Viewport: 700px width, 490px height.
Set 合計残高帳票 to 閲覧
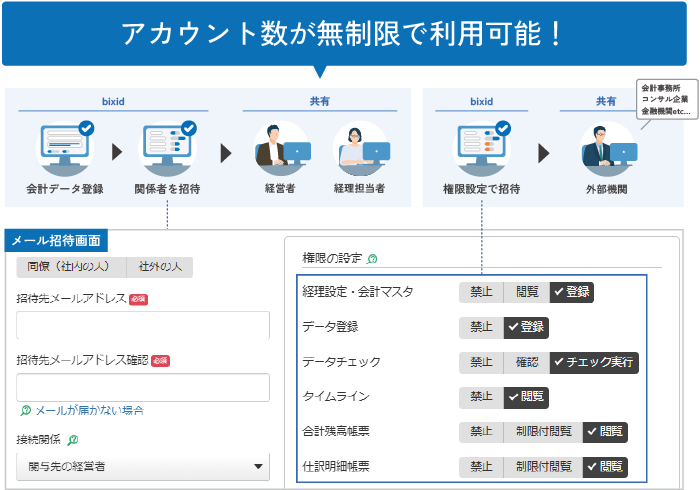pyautogui.click(x=605, y=432)
